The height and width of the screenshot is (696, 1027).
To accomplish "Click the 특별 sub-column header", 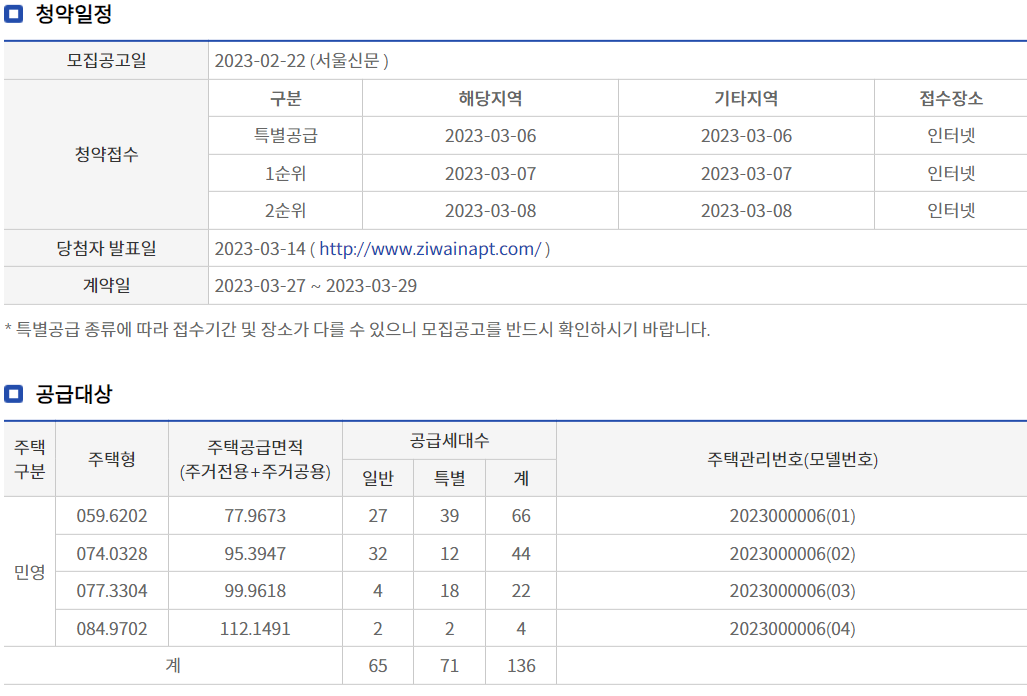I will coord(449,479).
